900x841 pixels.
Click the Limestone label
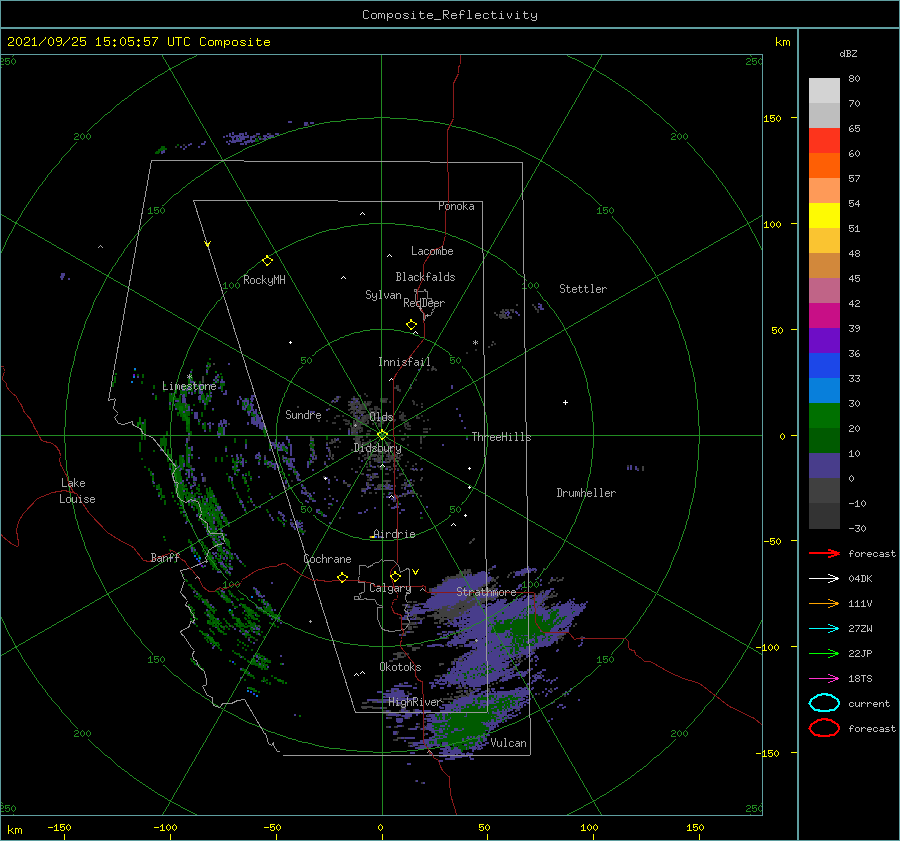(x=189, y=386)
